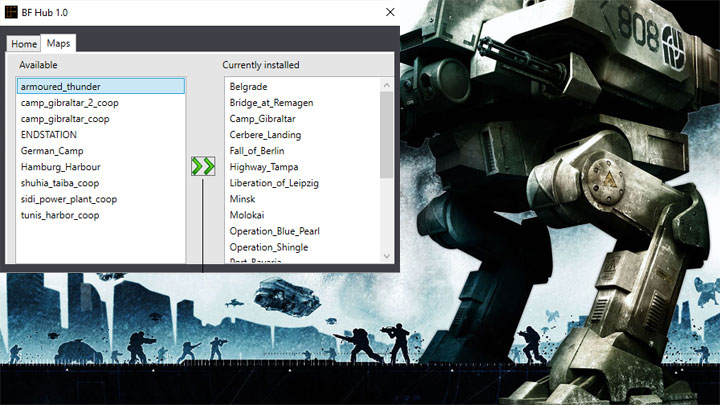Click scroll down arrow of installed list
The width and height of the screenshot is (720, 405).
[387, 256]
